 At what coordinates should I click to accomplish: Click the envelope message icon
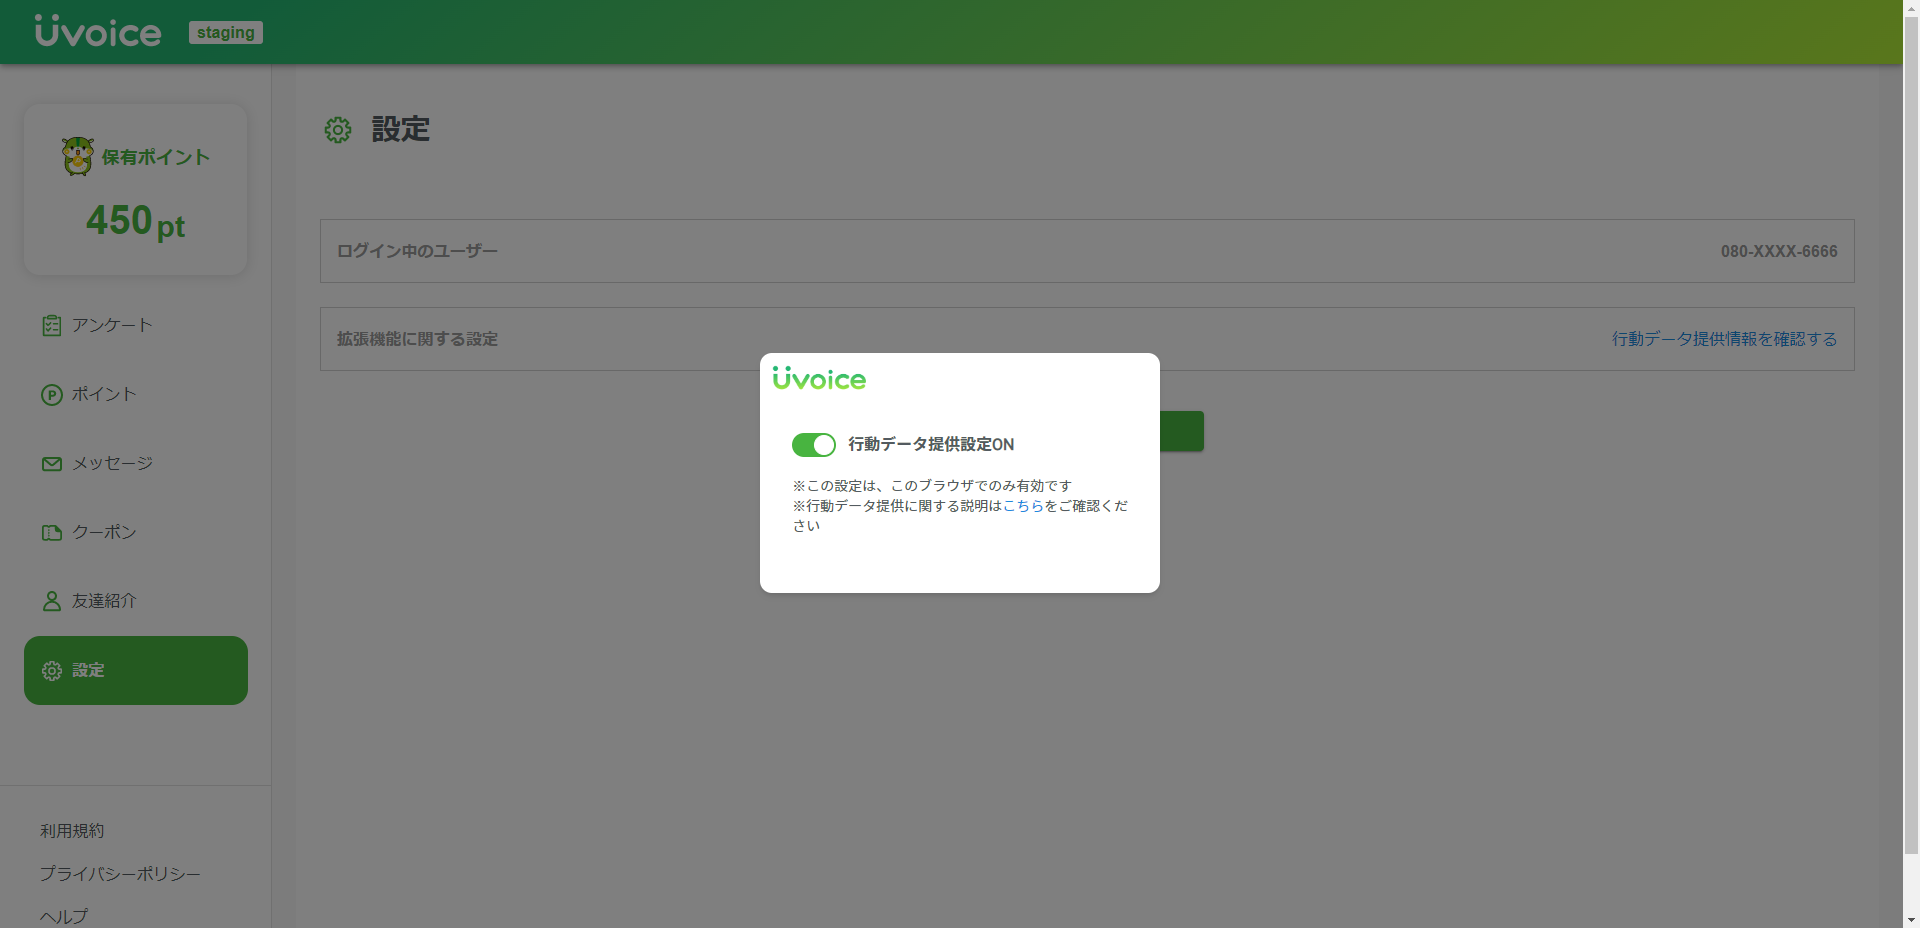tap(52, 464)
